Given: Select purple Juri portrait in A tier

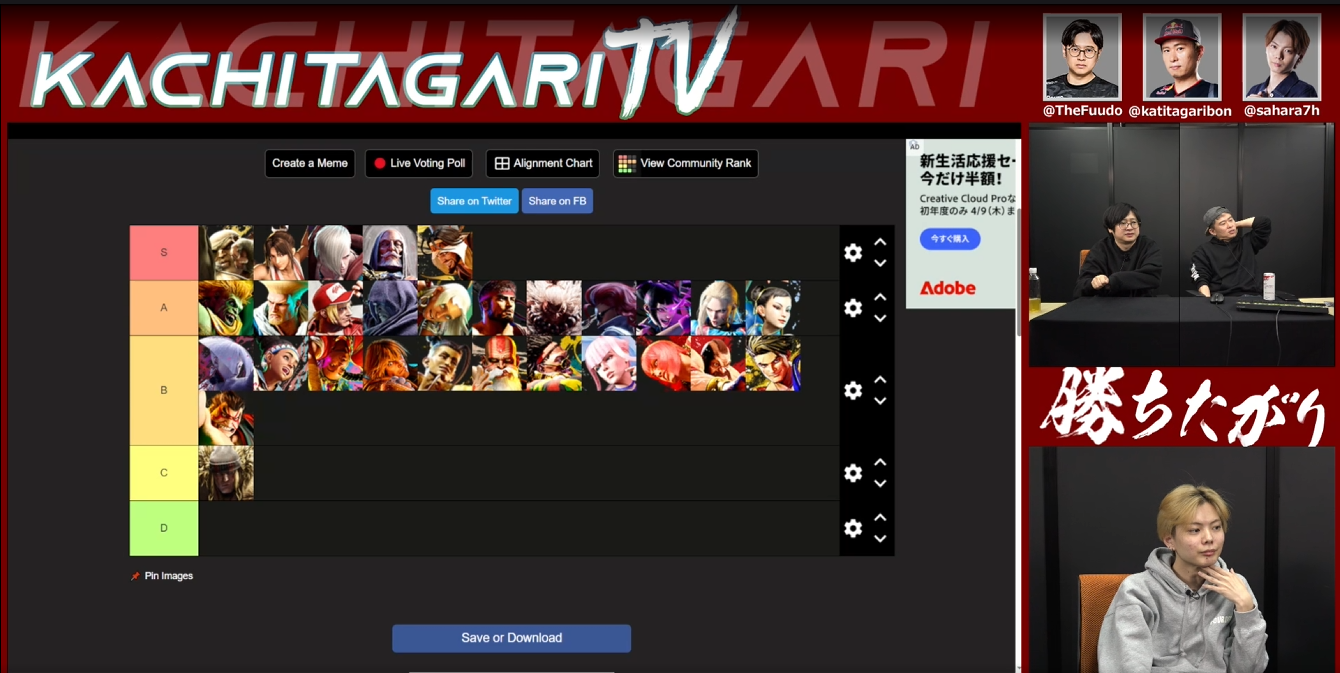Looking at the screenshot, I should click(663, 308).
